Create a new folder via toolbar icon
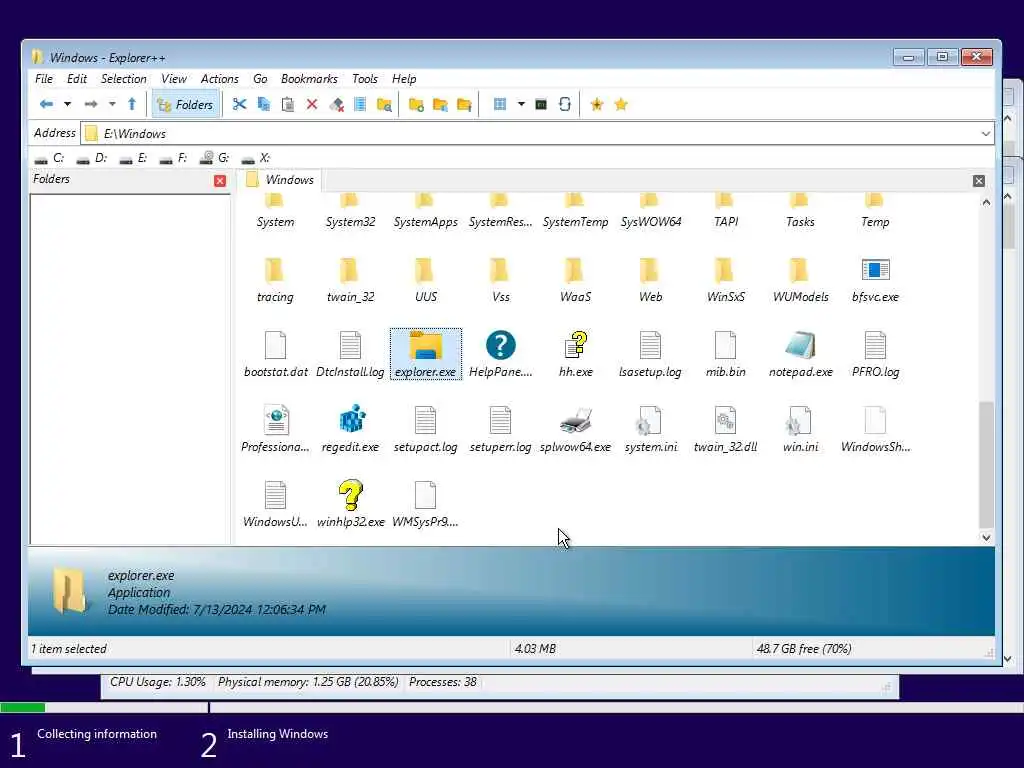Screen dimensions: 1024x768 click(416, 104)
